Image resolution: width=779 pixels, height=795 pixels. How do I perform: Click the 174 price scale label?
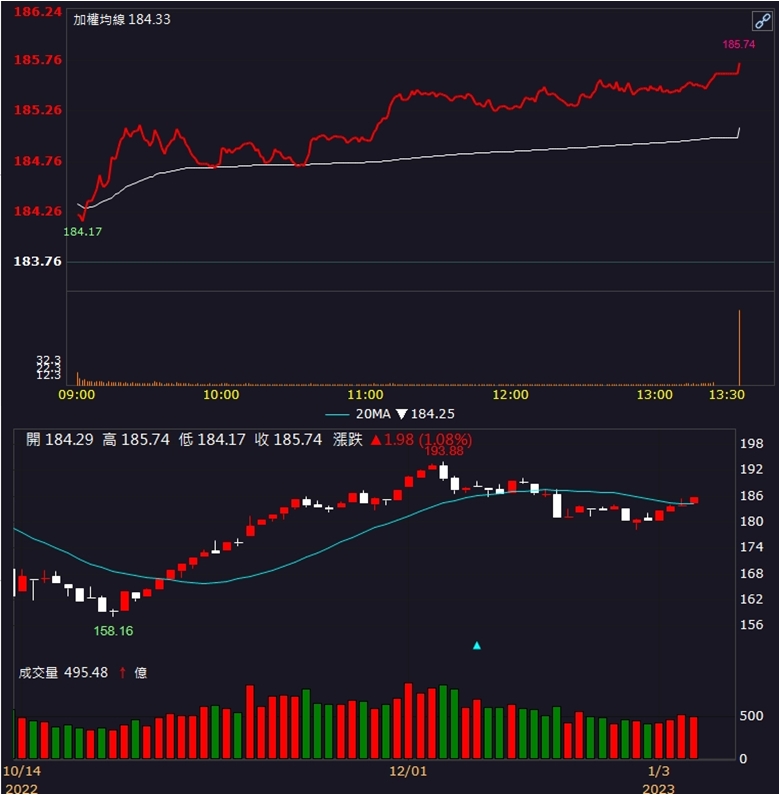tap(752, 547)
